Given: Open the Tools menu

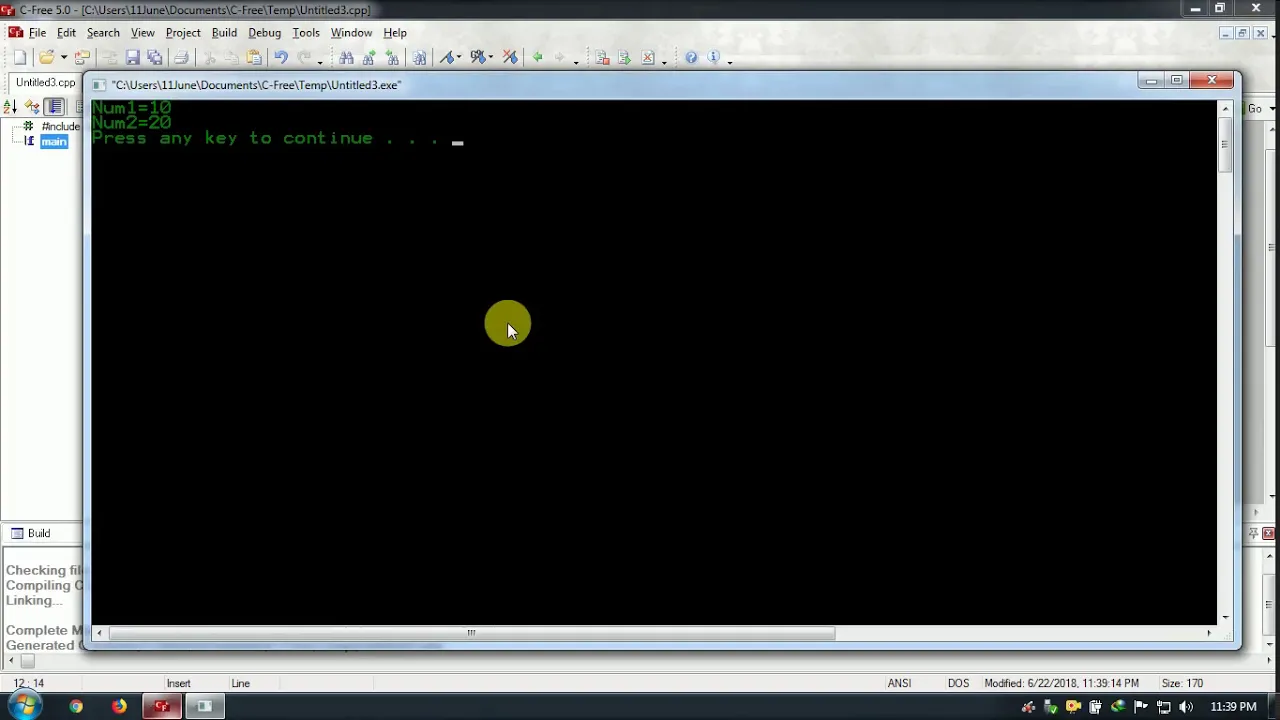Looking at the screenshot, I should coord(306,33).
